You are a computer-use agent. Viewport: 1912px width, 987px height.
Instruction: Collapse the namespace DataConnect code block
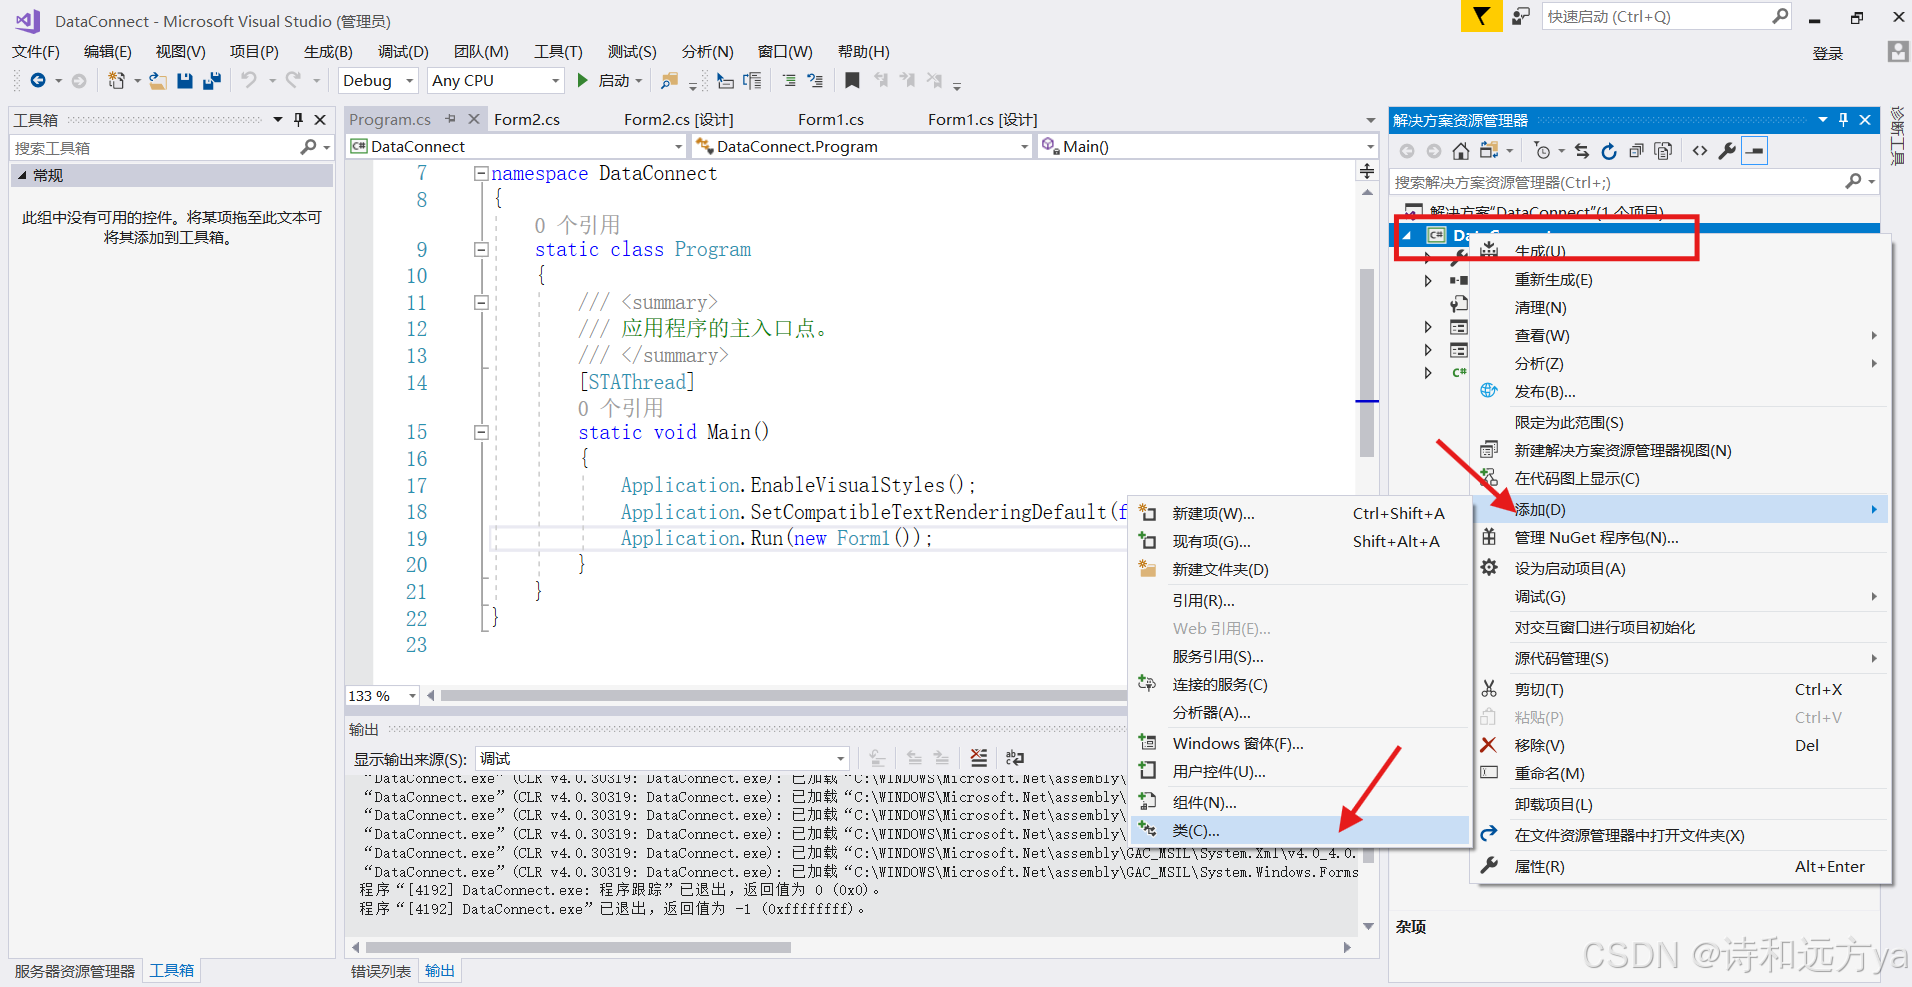(481, 174)
